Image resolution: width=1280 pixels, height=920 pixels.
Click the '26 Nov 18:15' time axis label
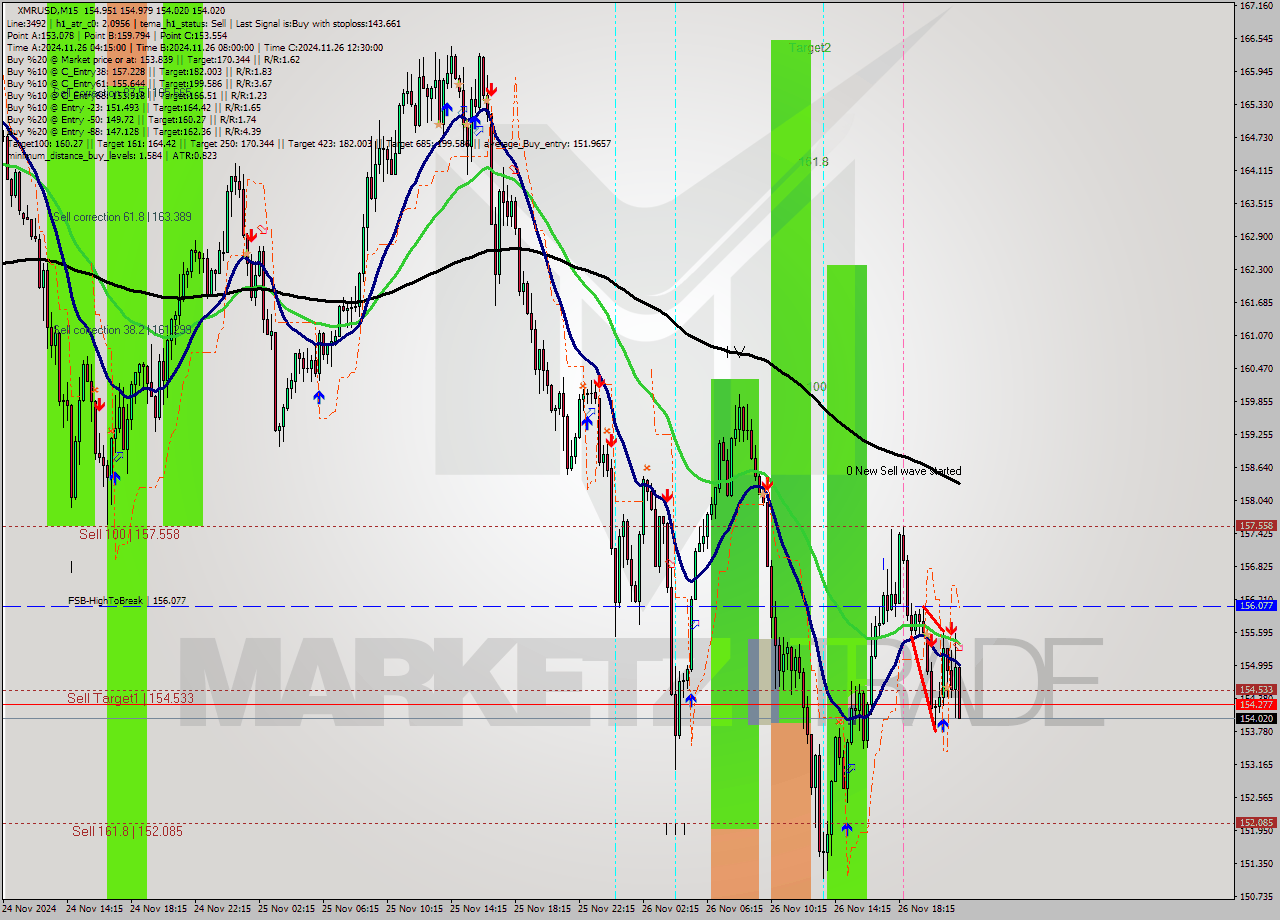(926, 910)
